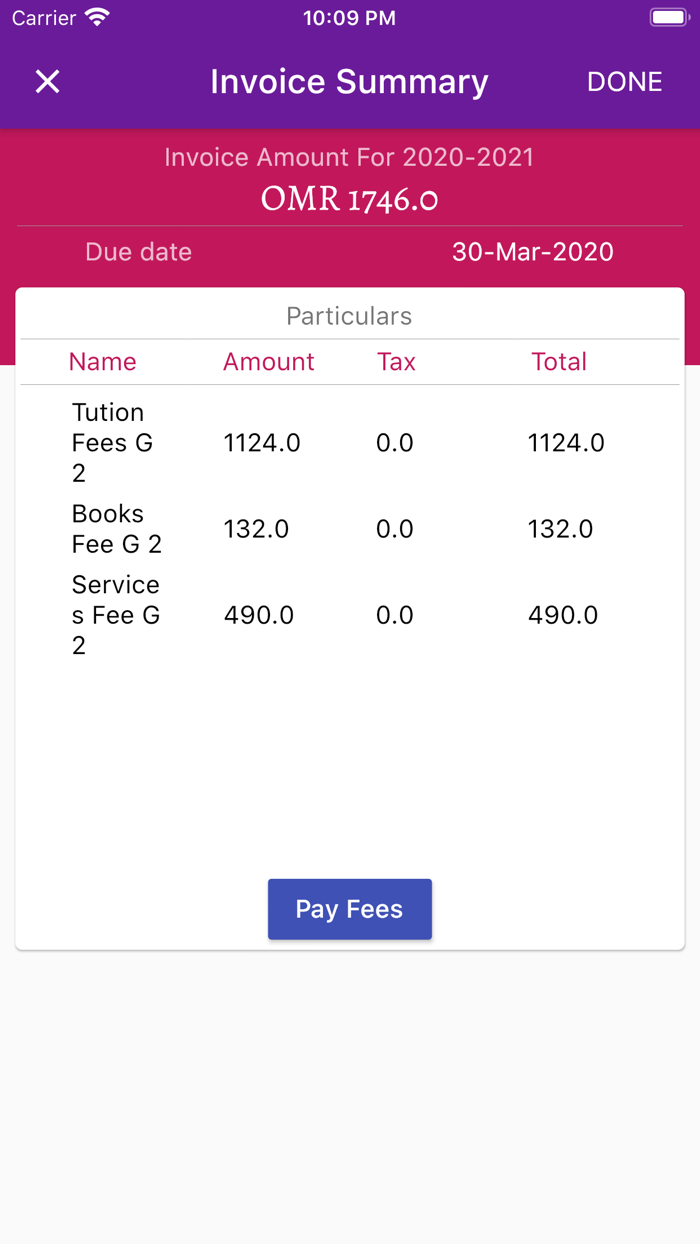Tap the 490.0 total for services fee
This screenshot has height=1244, width=700.
563,615
